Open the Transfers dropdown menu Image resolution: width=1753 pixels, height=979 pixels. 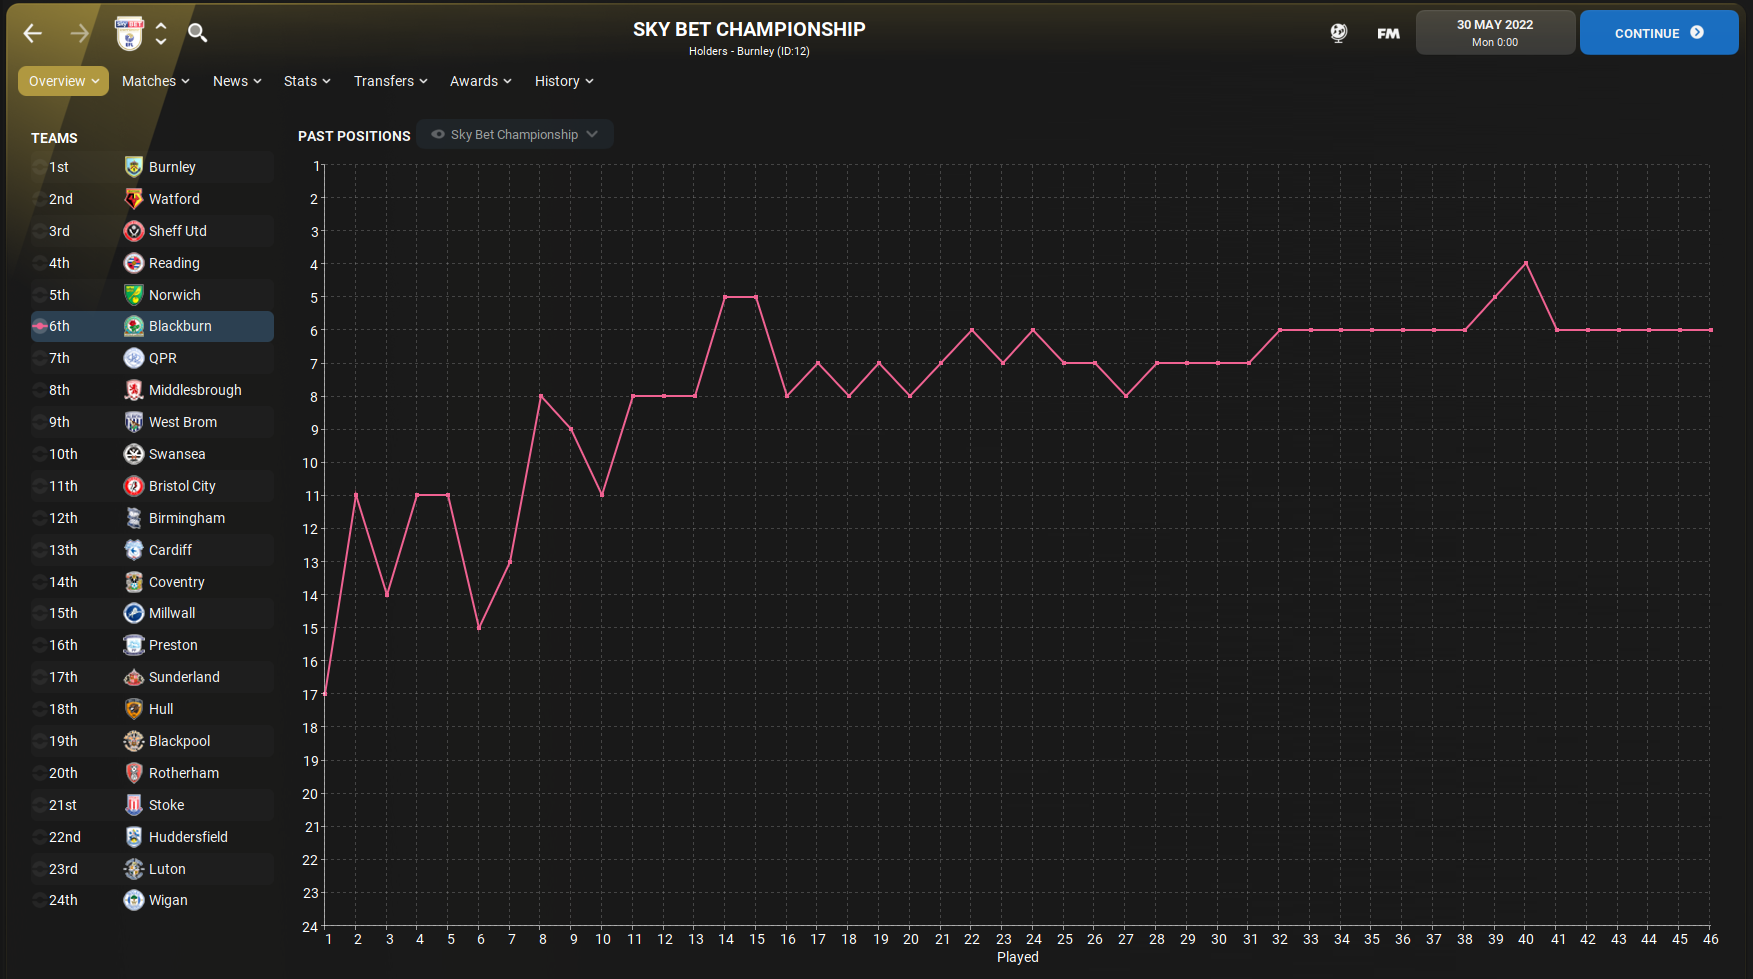point(390,81)
